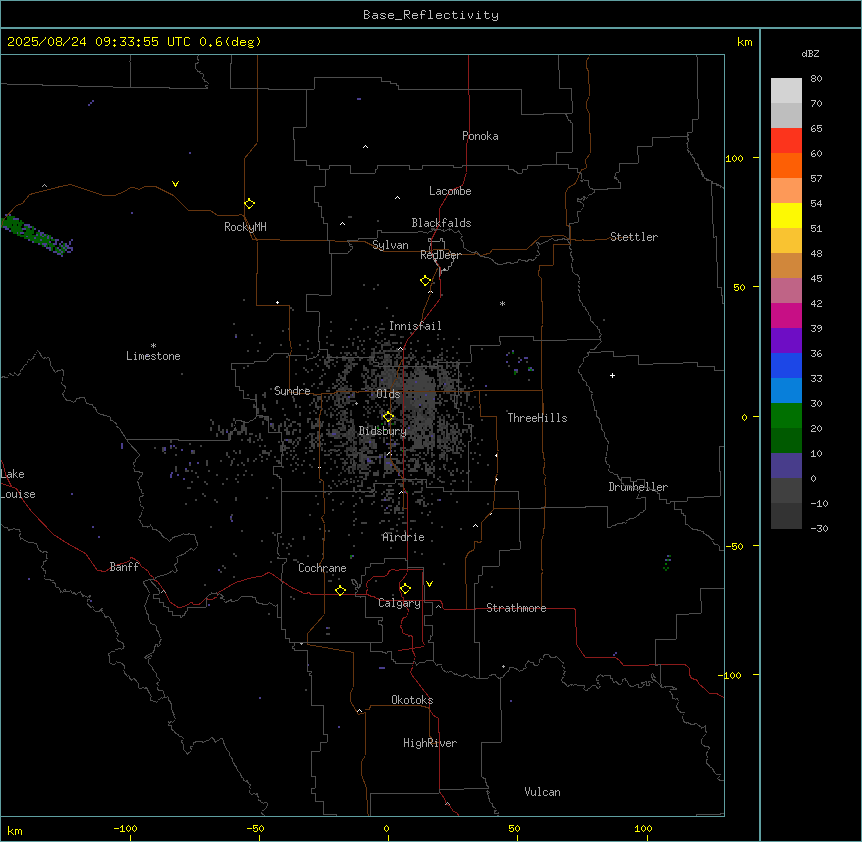862x842 pixels.
Task: Click the Lacombe city label
Action: tap(450, 191)
